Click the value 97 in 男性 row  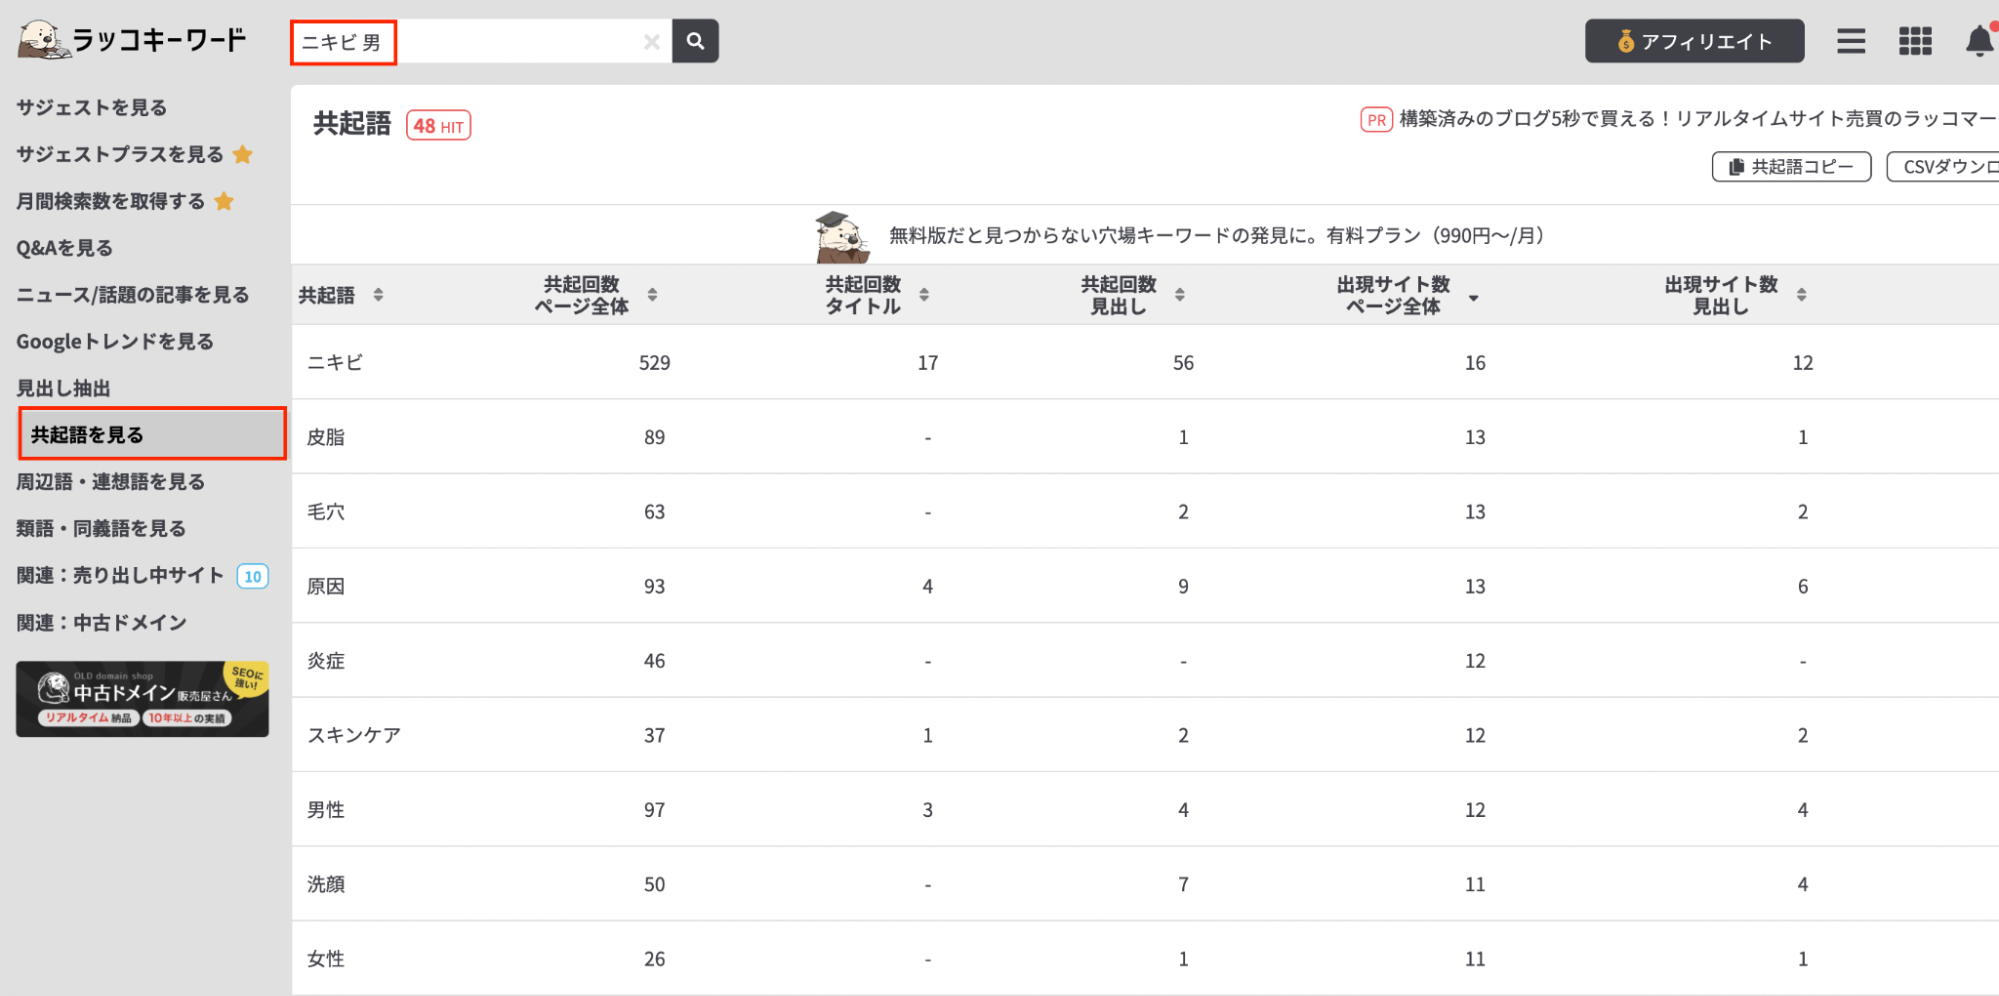click(655, 810)
